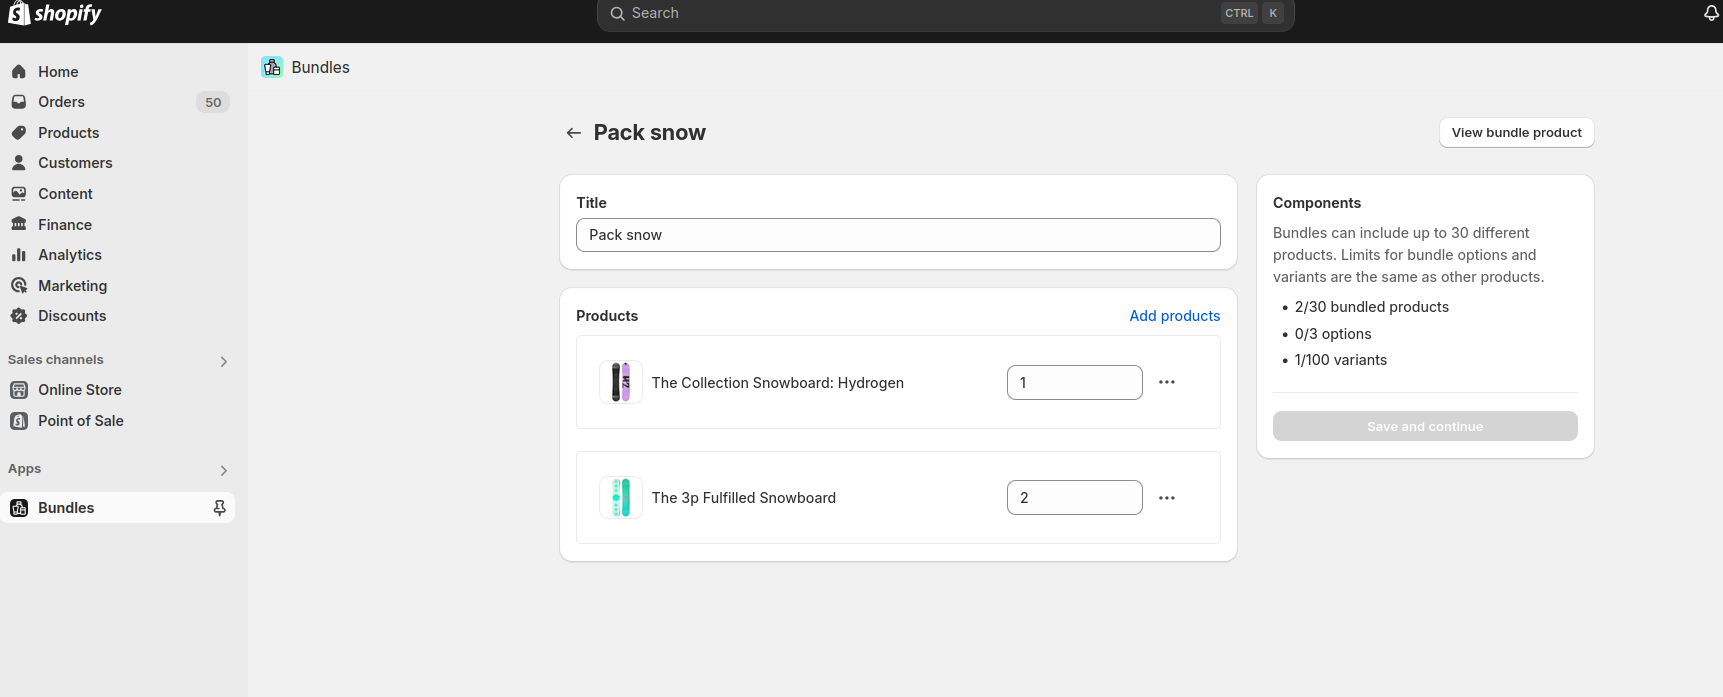
Task: Click the Save and continue button
Action: point(1424,426)
